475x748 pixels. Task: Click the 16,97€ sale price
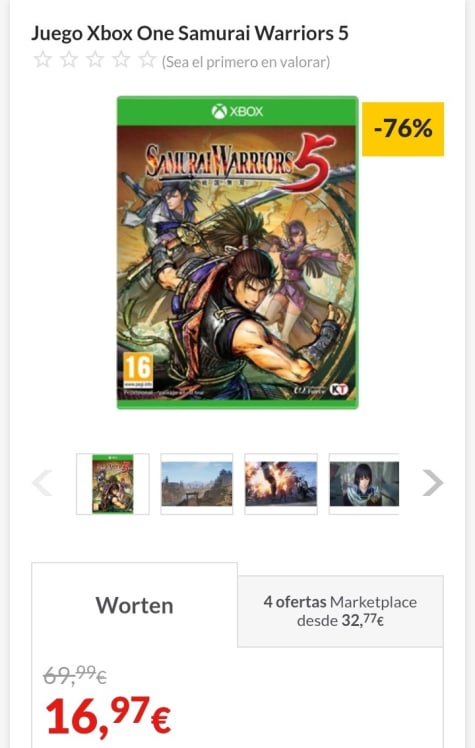click(108, 717)
